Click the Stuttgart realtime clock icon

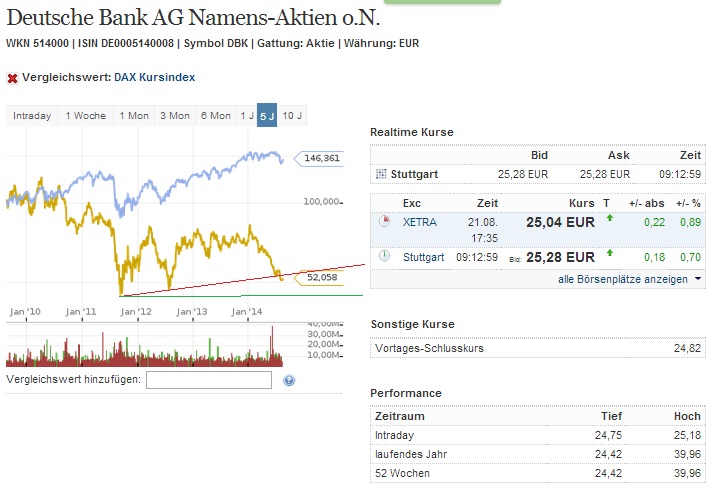pos(384,257)
